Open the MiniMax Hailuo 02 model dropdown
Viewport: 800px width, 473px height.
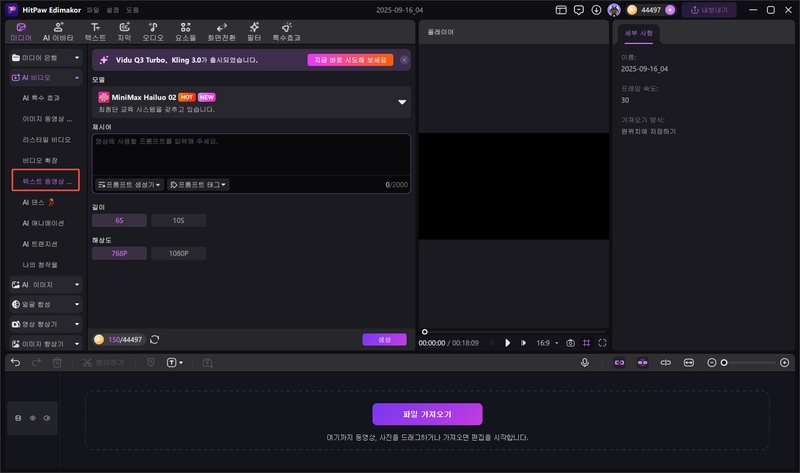point(251,102)
